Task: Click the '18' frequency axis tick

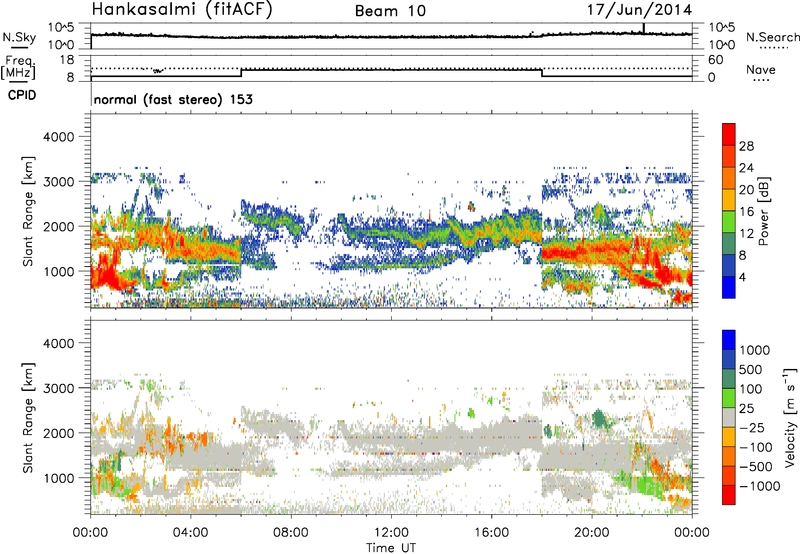Action: [x=67, y=59]
